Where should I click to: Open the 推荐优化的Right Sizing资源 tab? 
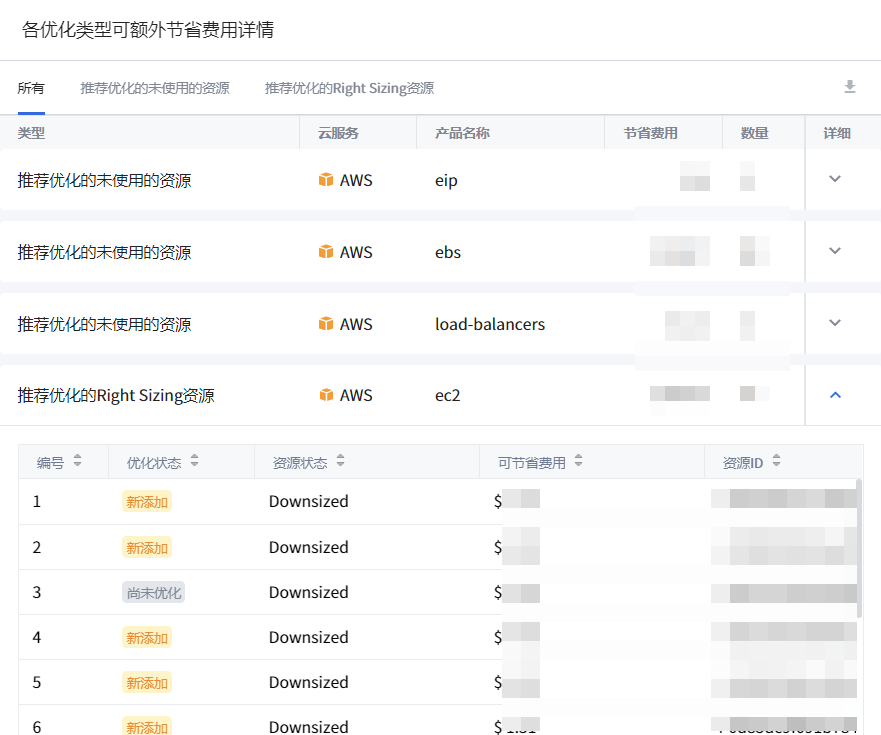[x=349, y=88]
